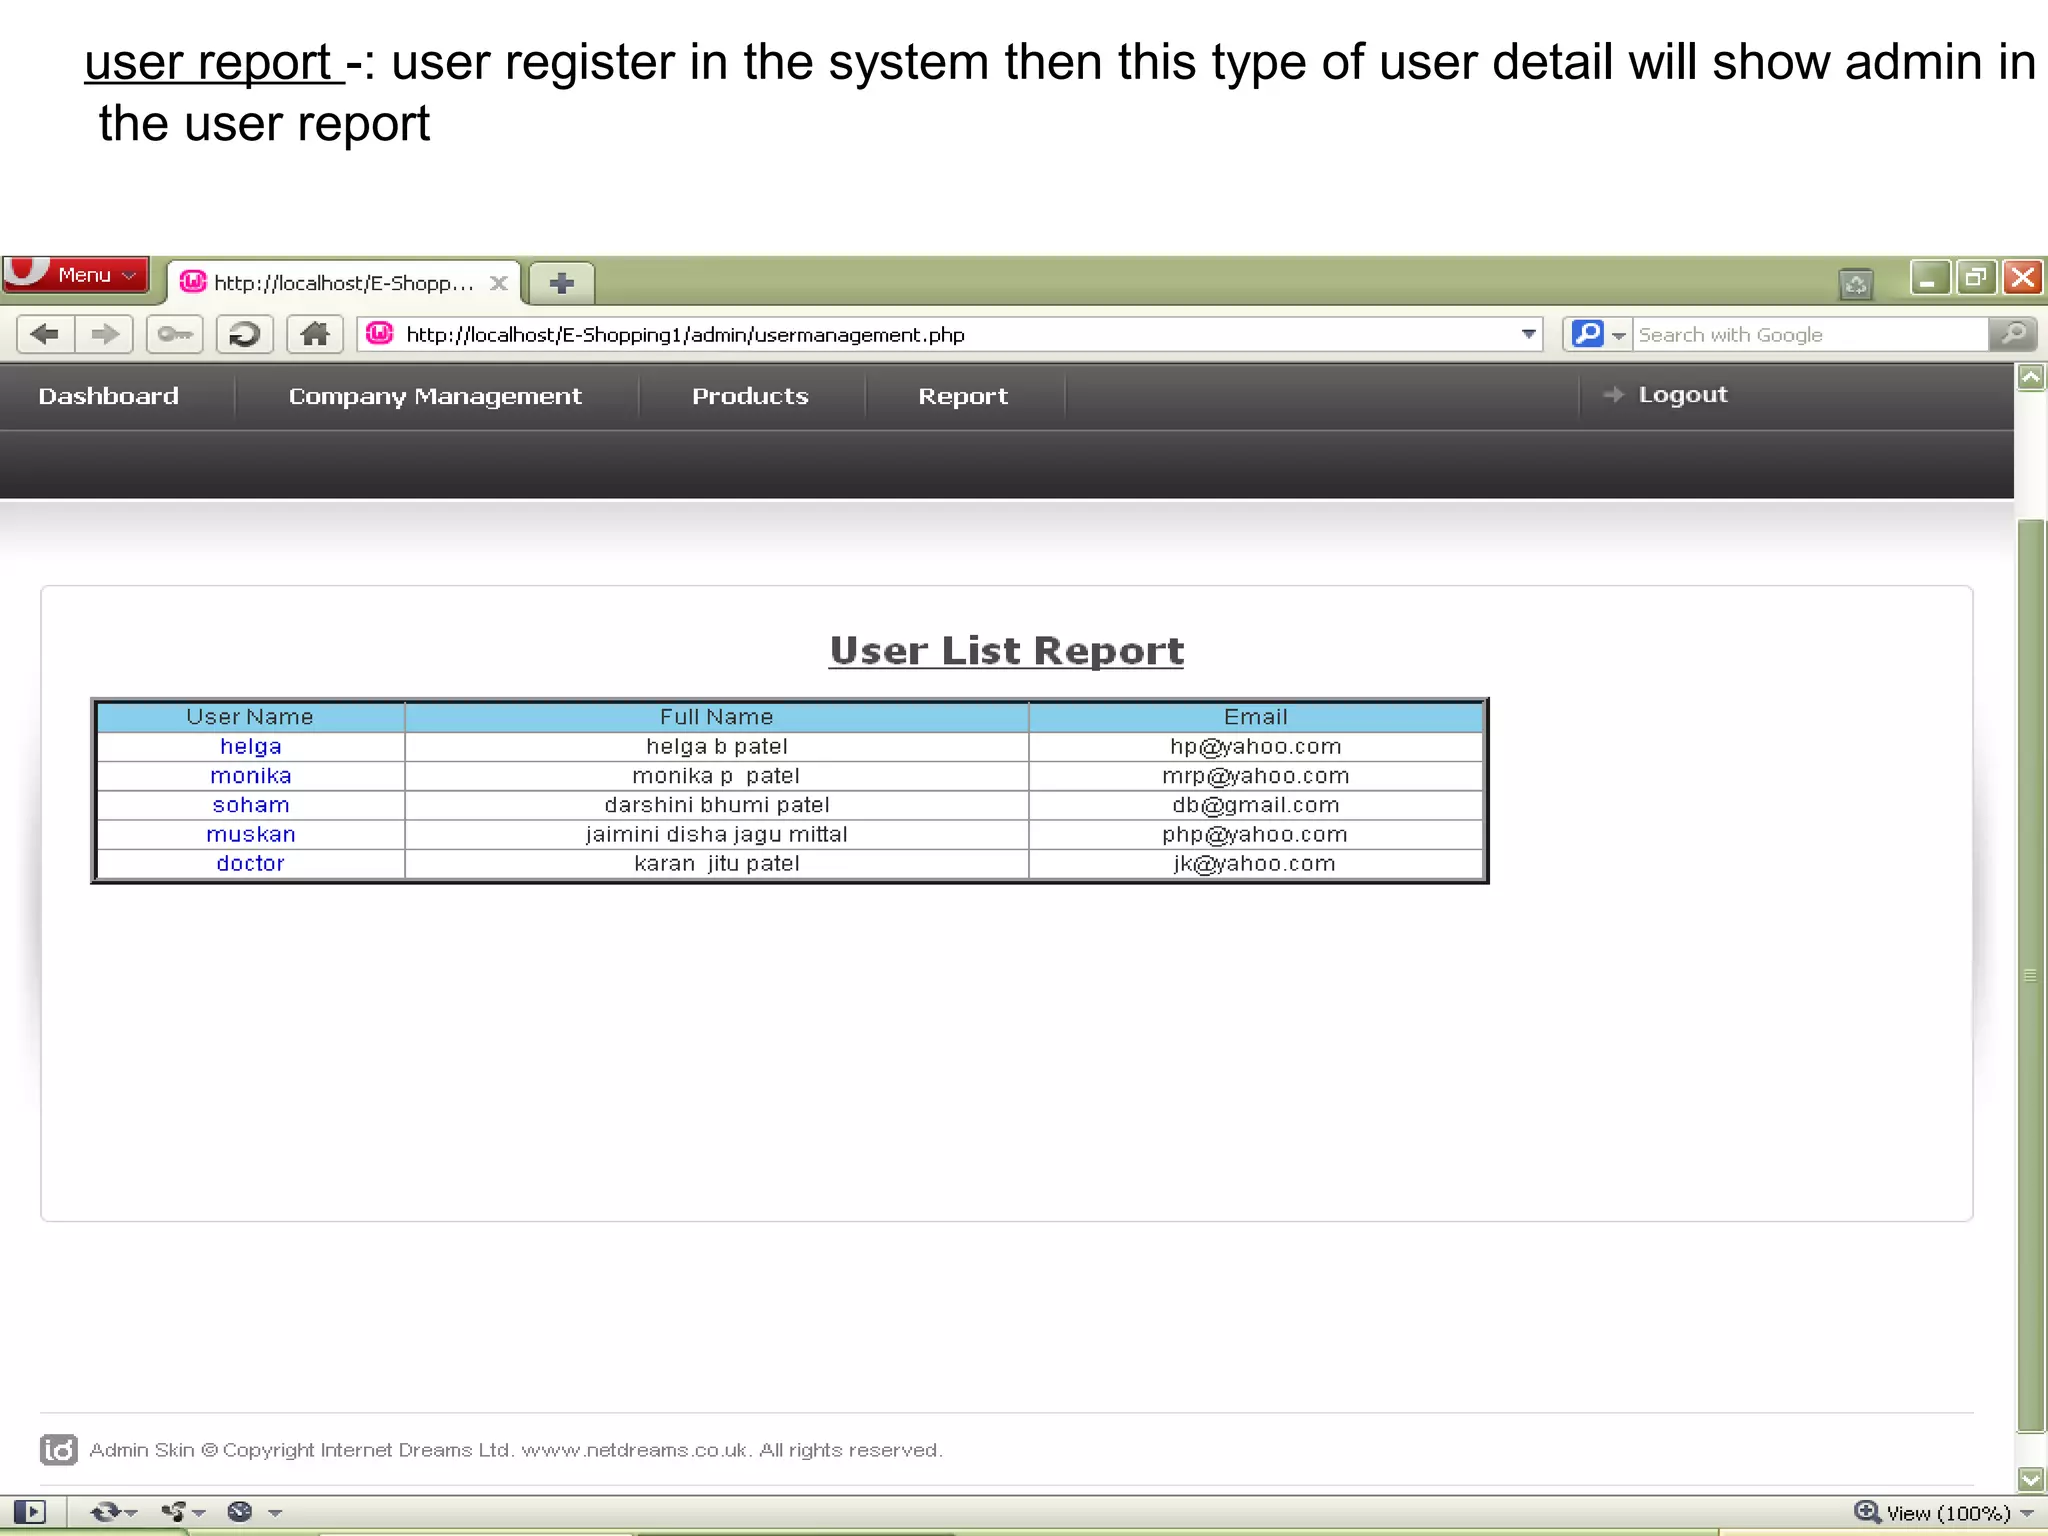This screenshot has height=1536, width=2048.
Task: Open the Products menu
Action: coord(750,396)
